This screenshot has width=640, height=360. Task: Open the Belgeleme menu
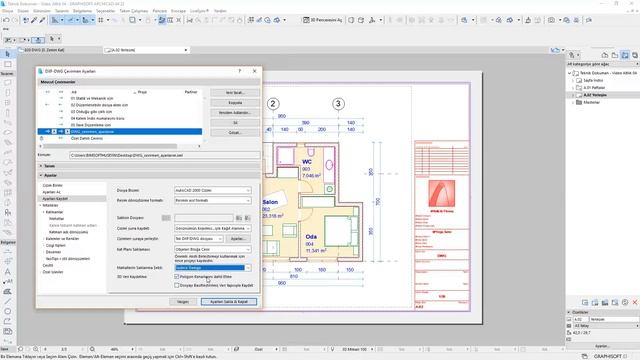tap(82, 11)
